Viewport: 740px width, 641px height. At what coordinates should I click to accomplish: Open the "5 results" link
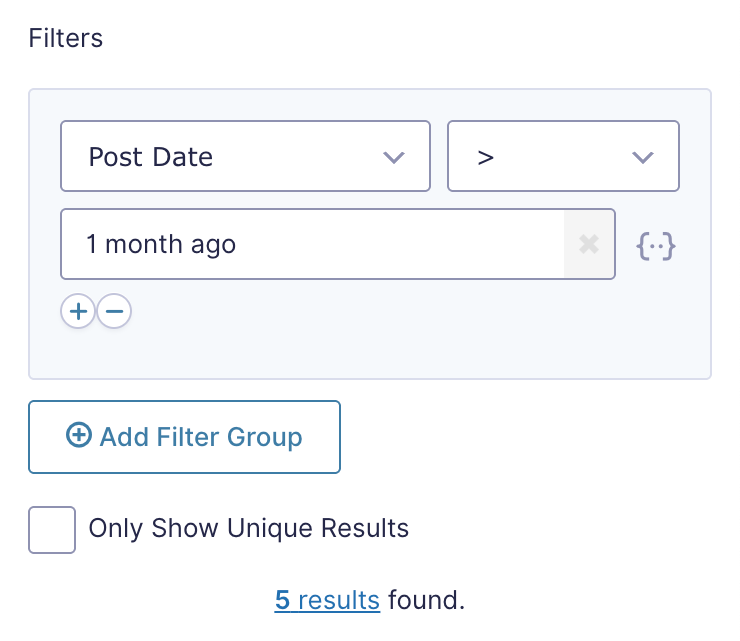tap(327, 600)
